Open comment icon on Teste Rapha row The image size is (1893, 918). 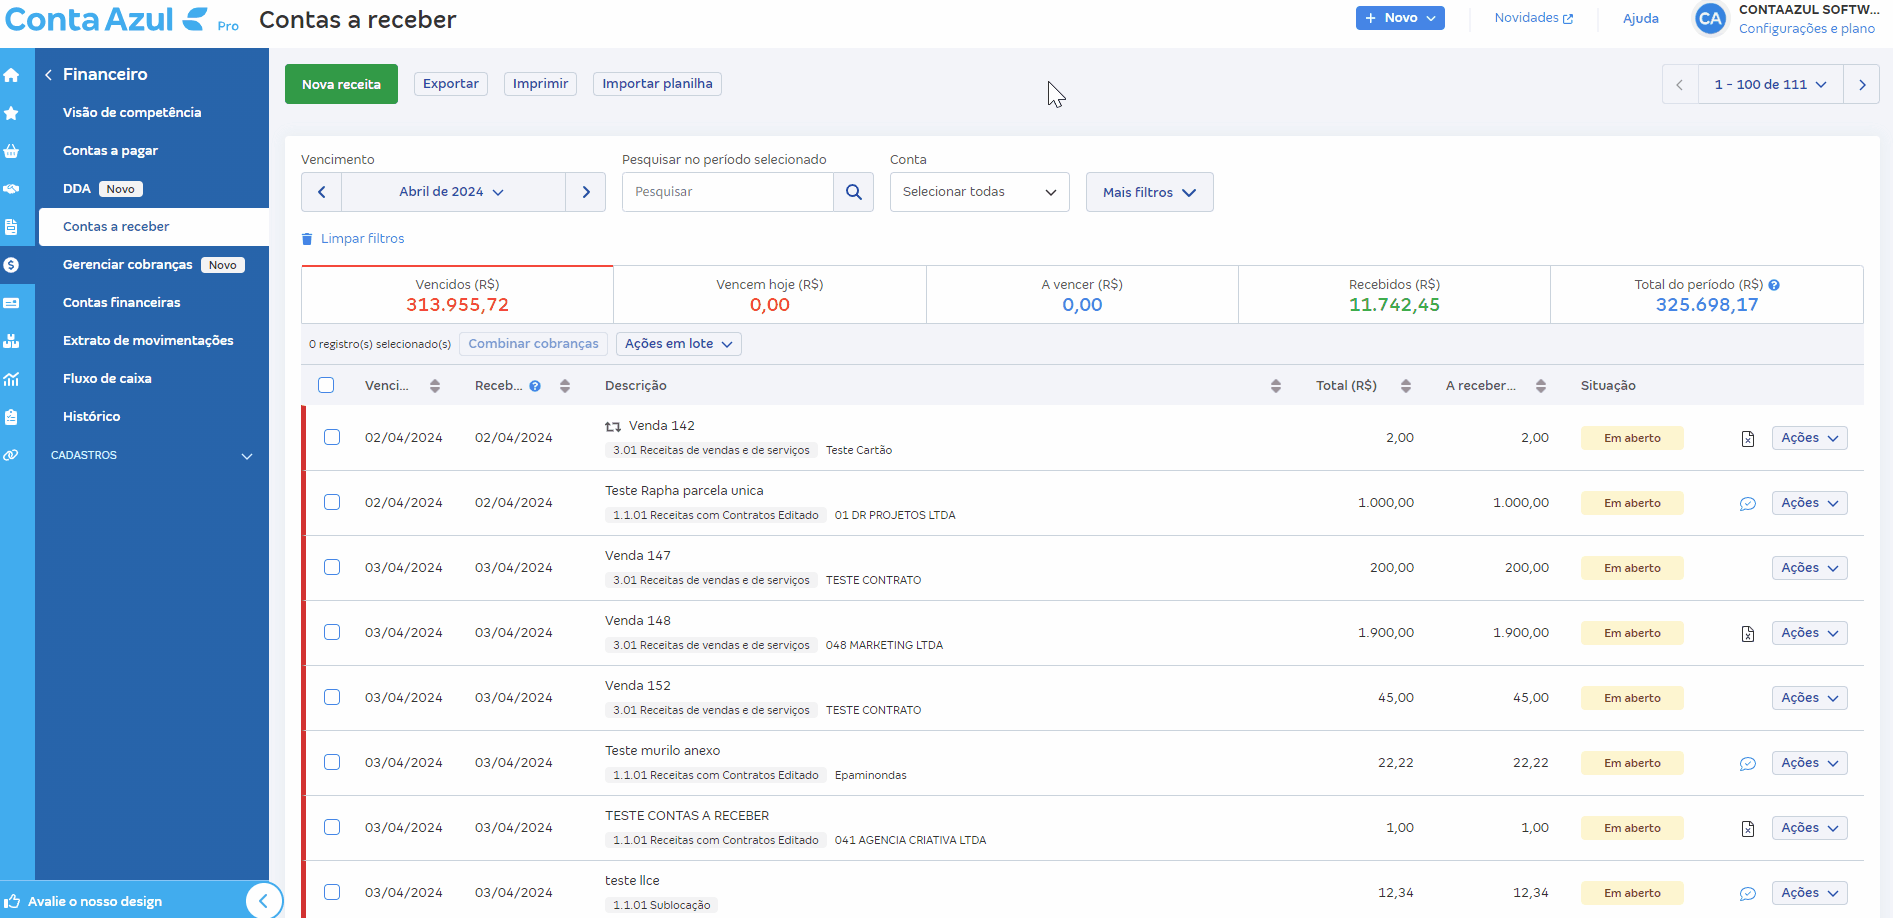[x=1748, y=504]
